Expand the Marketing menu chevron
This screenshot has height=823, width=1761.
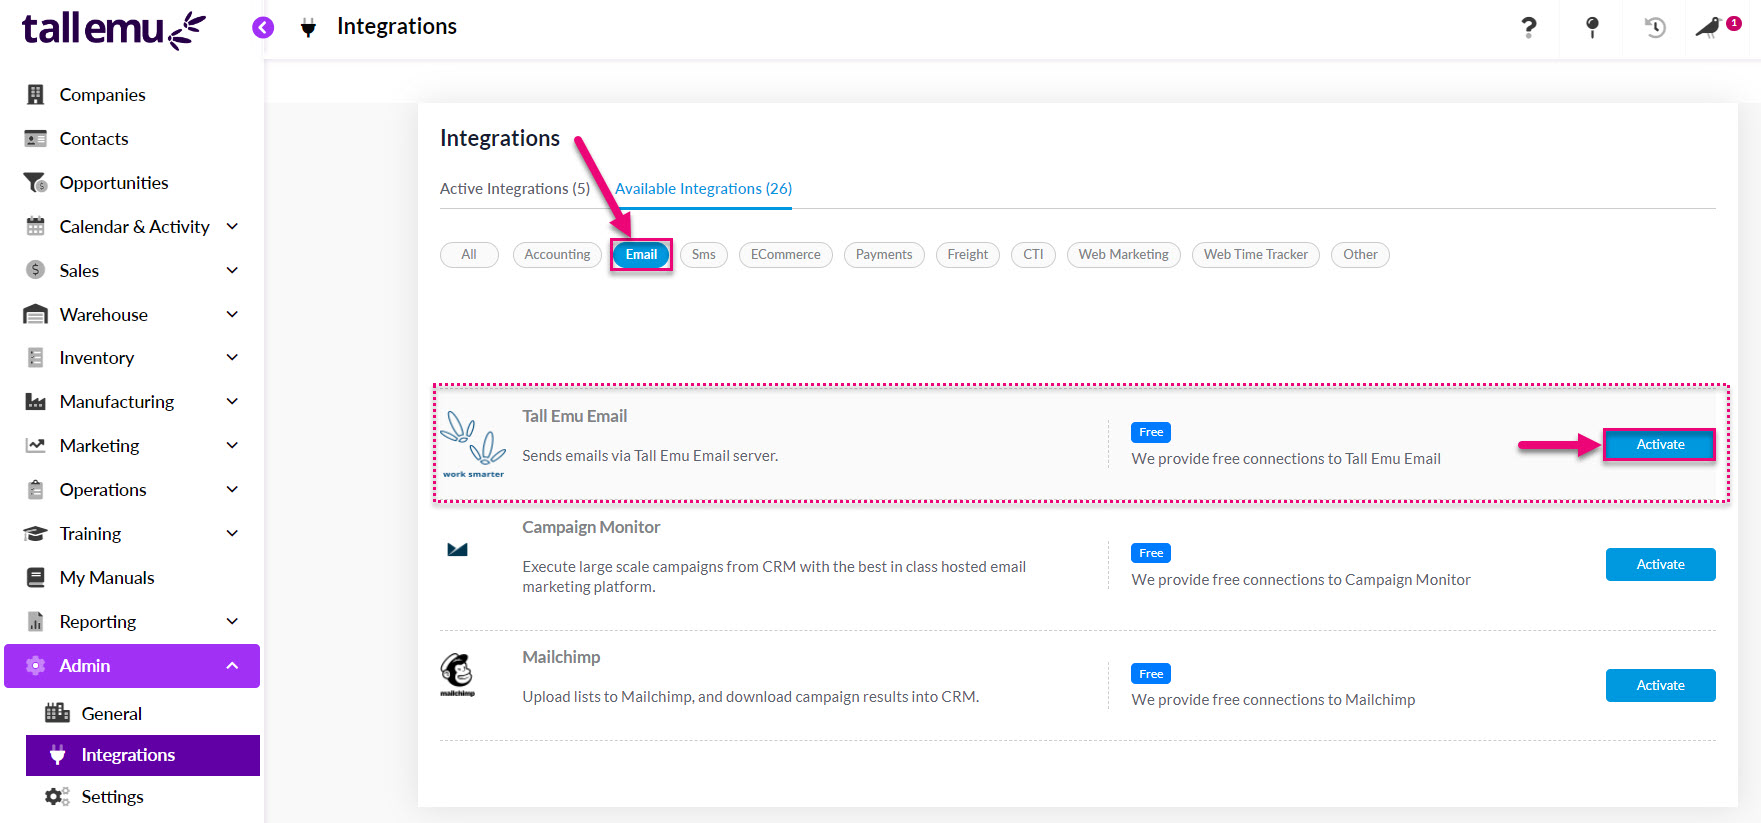[232, 445]
